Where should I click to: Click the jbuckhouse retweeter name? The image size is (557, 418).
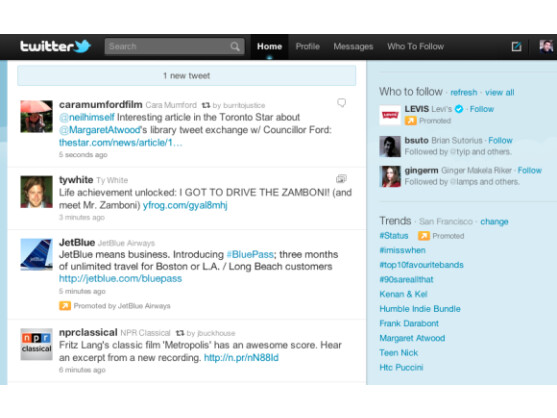click(x=216, y=333)
